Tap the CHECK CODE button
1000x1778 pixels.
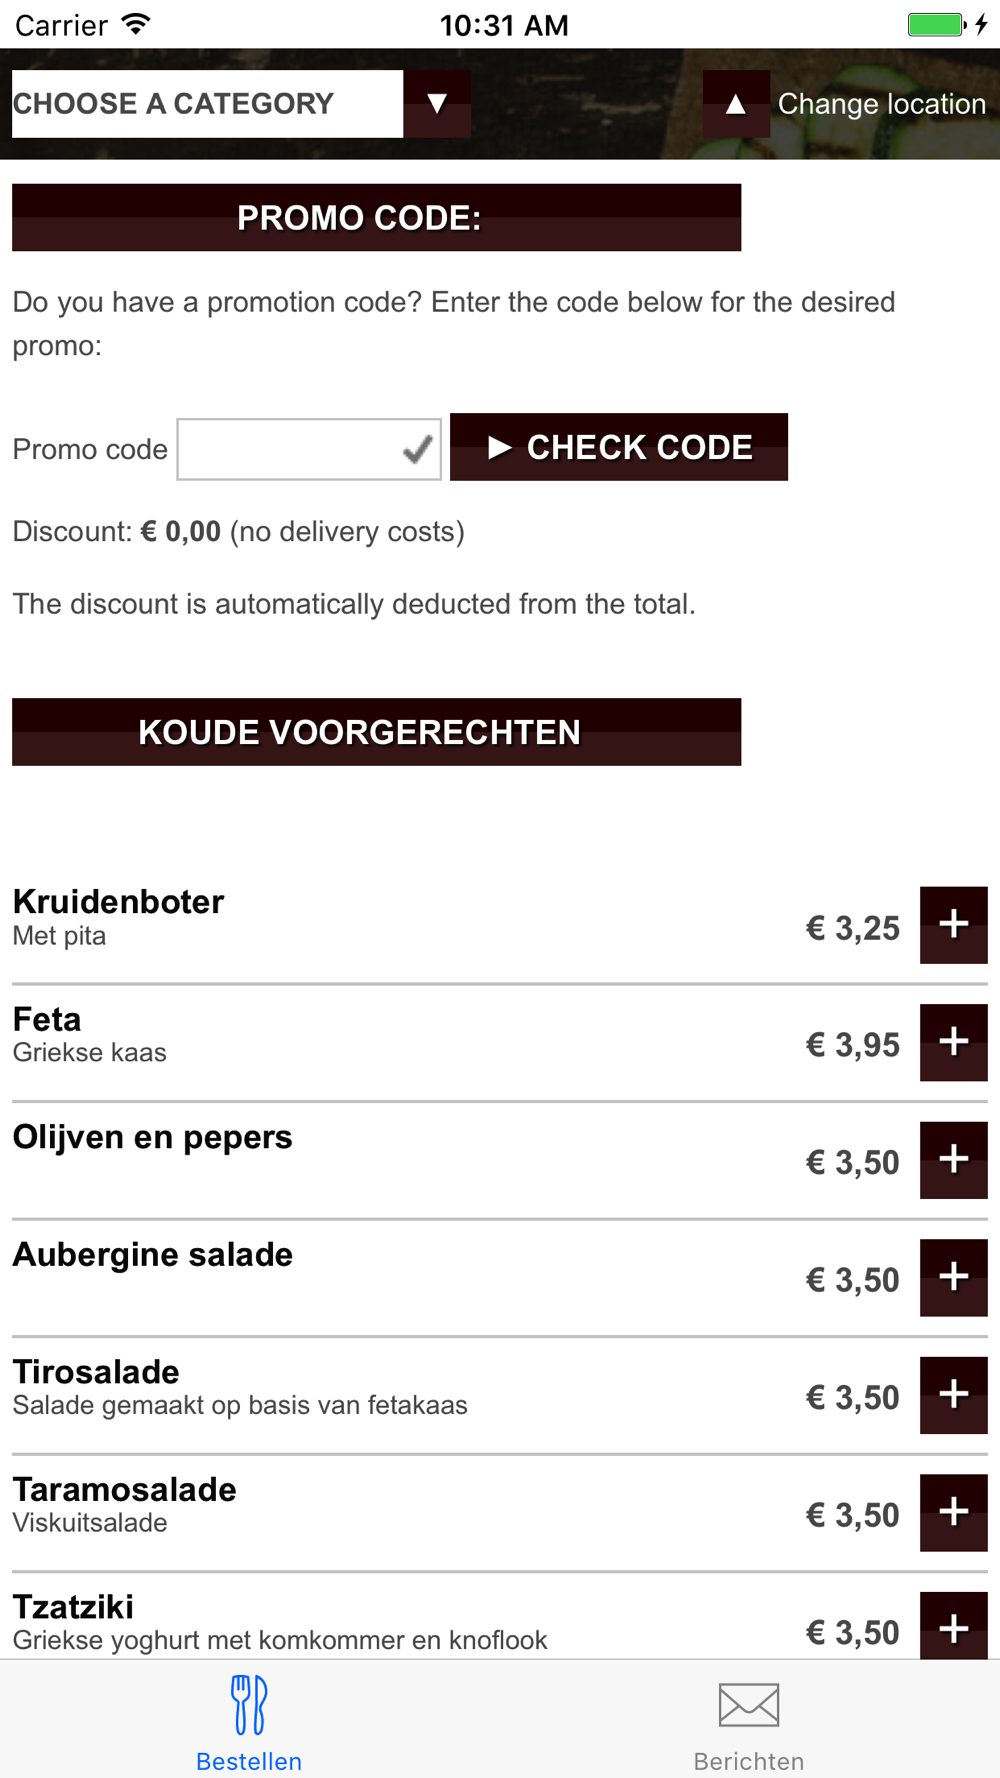pyautogui.click(x=619, y=447)
